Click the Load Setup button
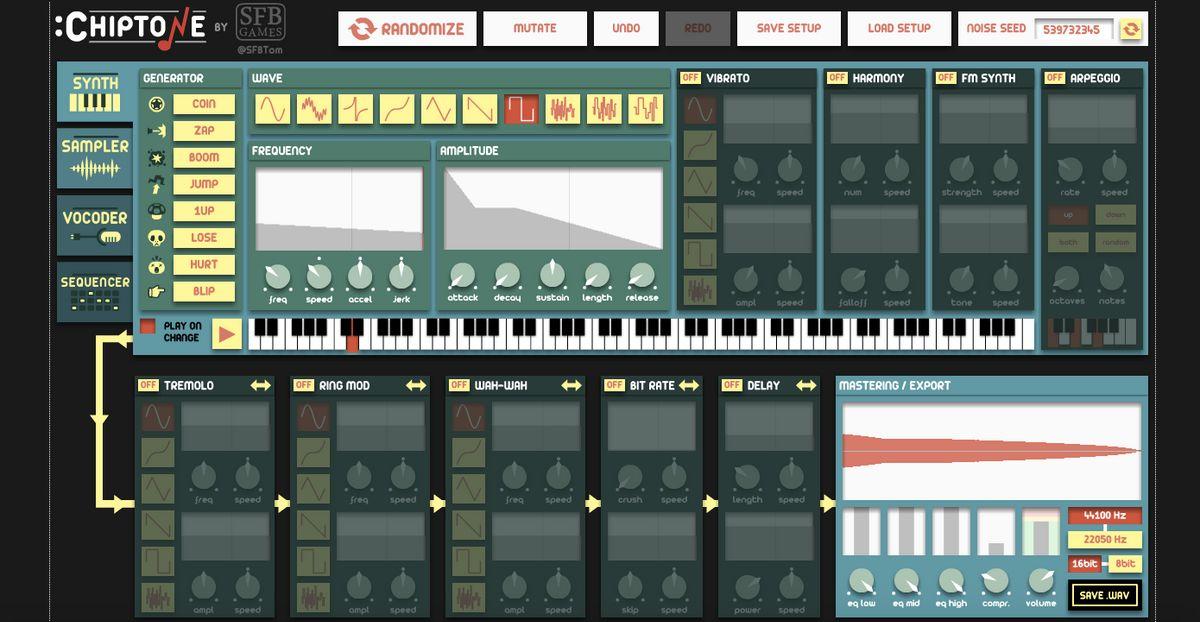The width and height of the screenshot is (1200, 622). pyautogui.click(x=899, y=29)
